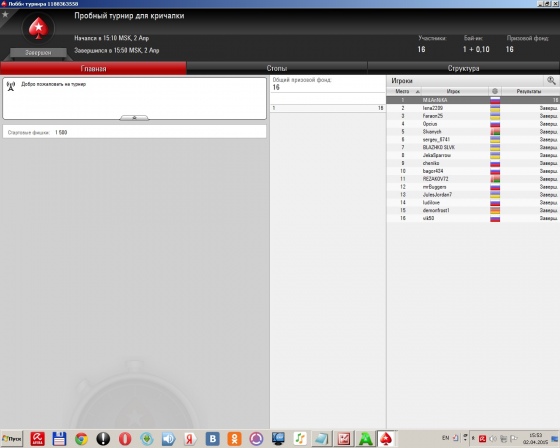Click the blue floppy disk taskbar icon
Viewport: 560px width, 448px height.
click(x=59, y=439)
